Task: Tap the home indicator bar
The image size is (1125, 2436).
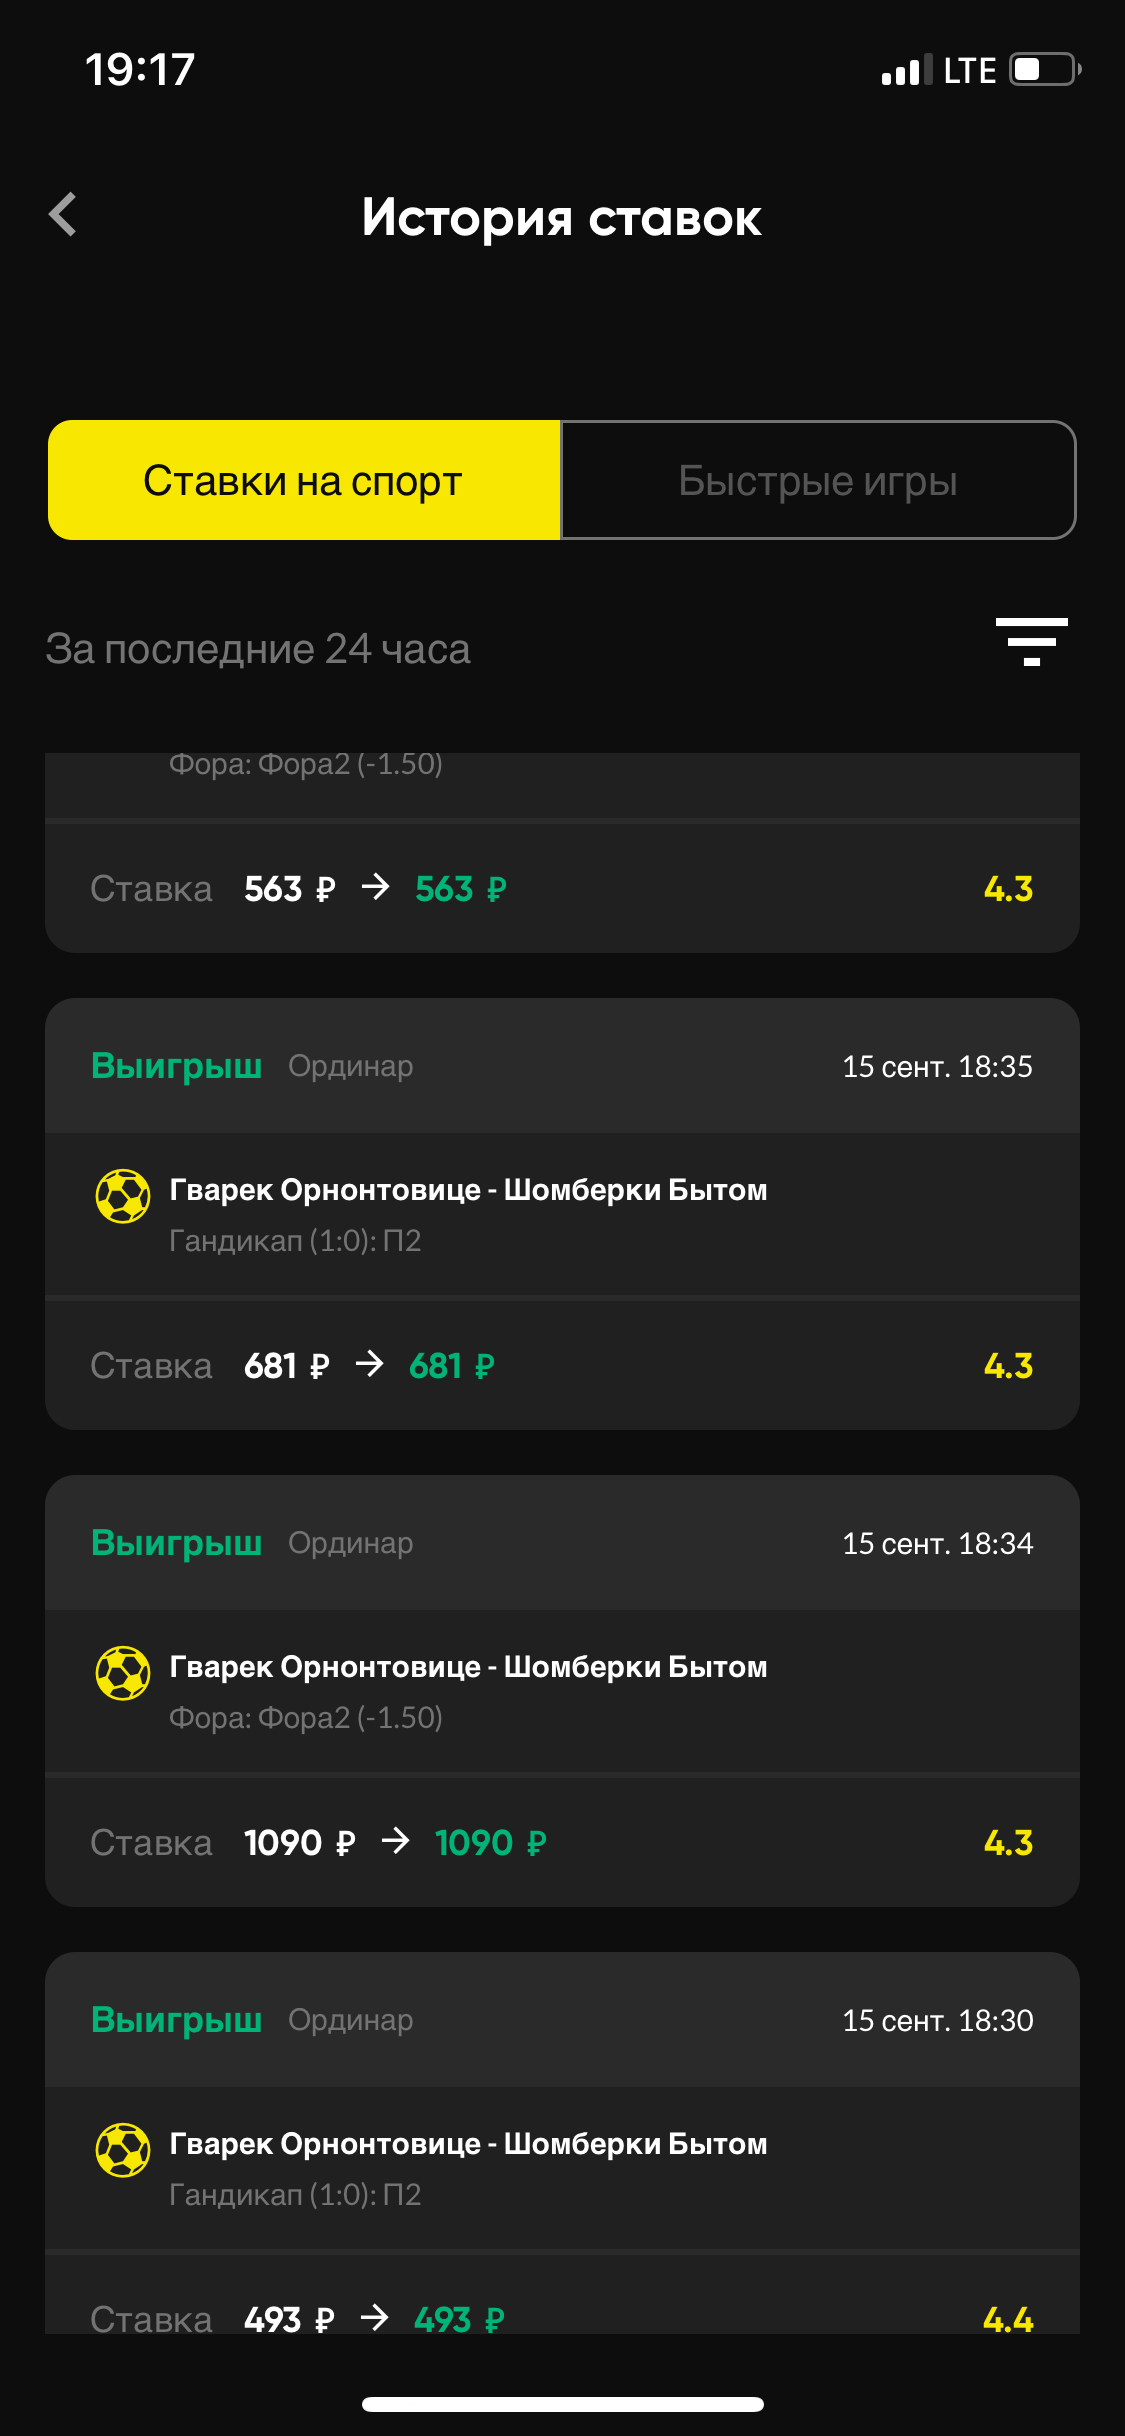Action: coord(562,2404)
